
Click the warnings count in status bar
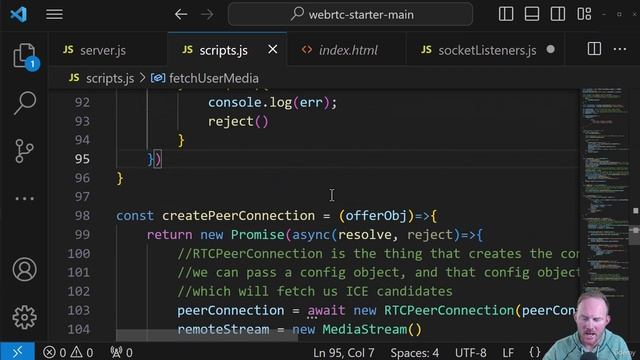(x=82, y=352)
